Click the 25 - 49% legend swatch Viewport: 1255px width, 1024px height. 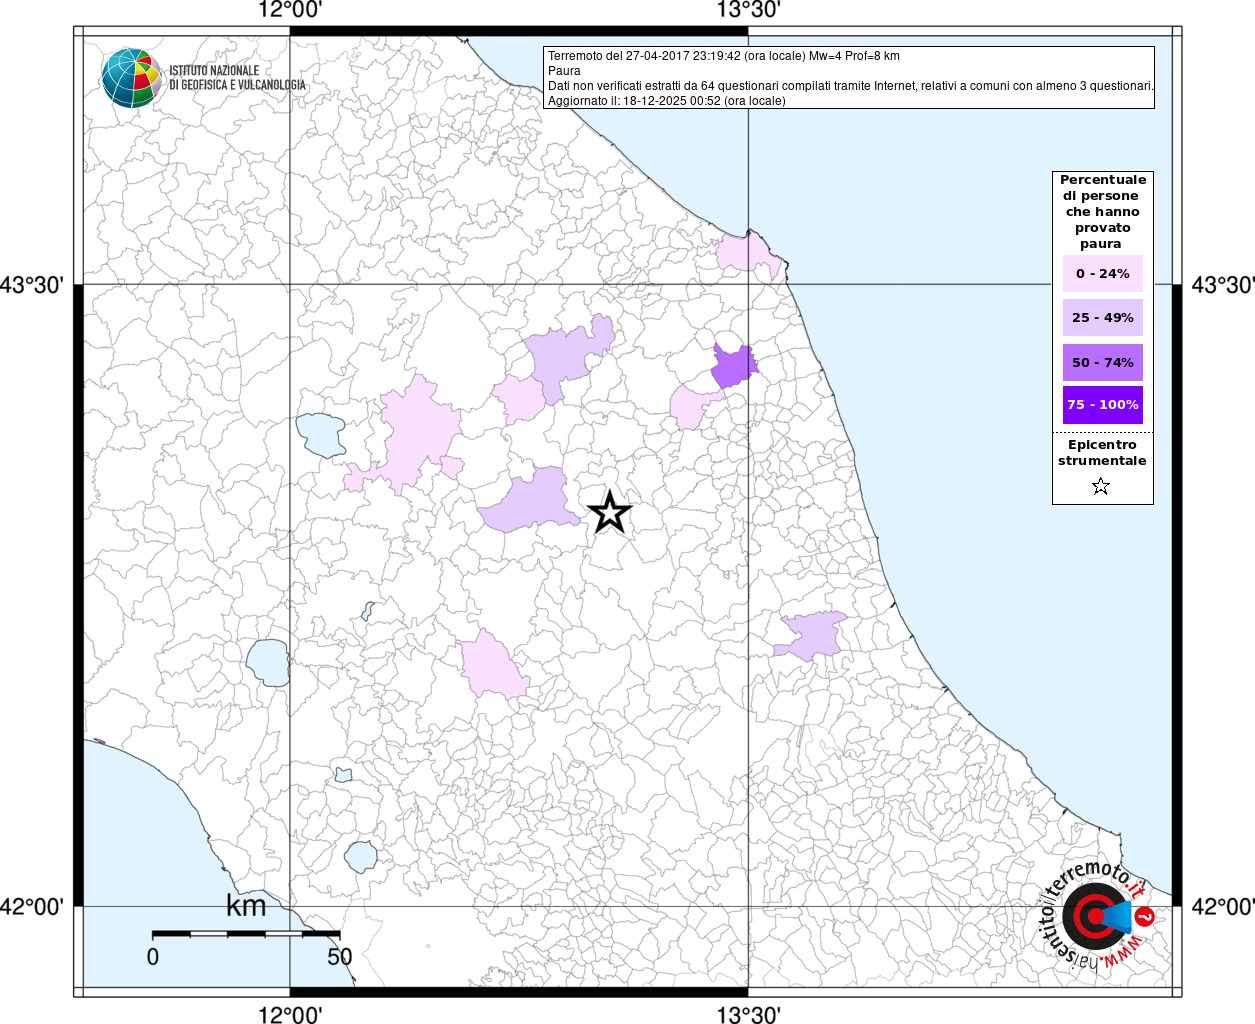coord(1102,318)
